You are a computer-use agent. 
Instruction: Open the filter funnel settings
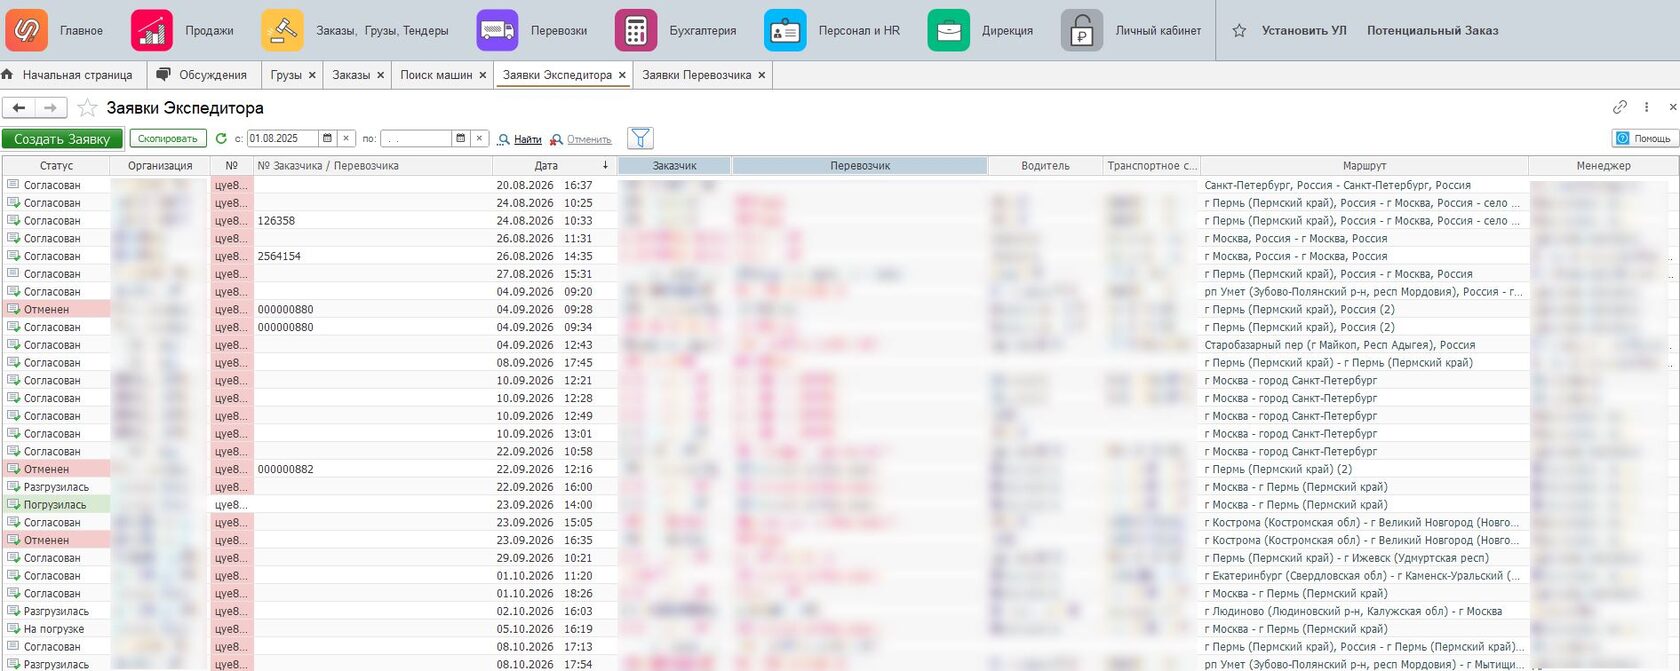pos(640,139)
